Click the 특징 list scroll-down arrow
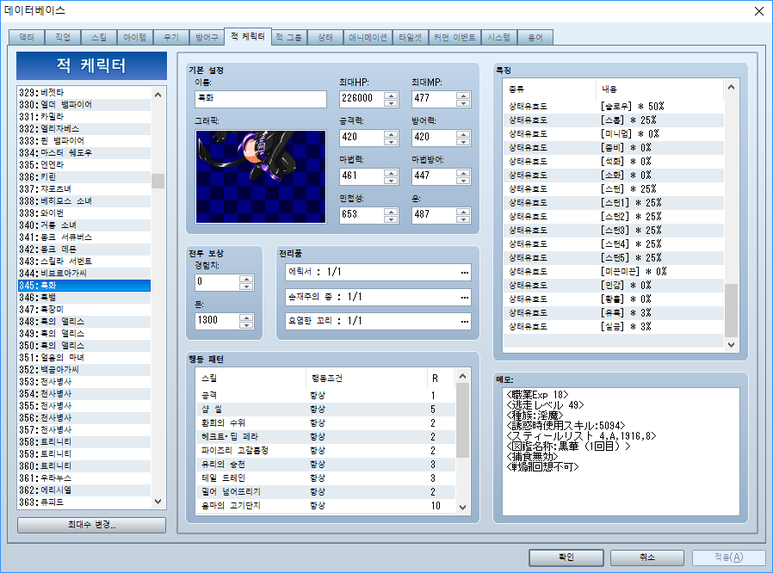 (x=731, y=345)
